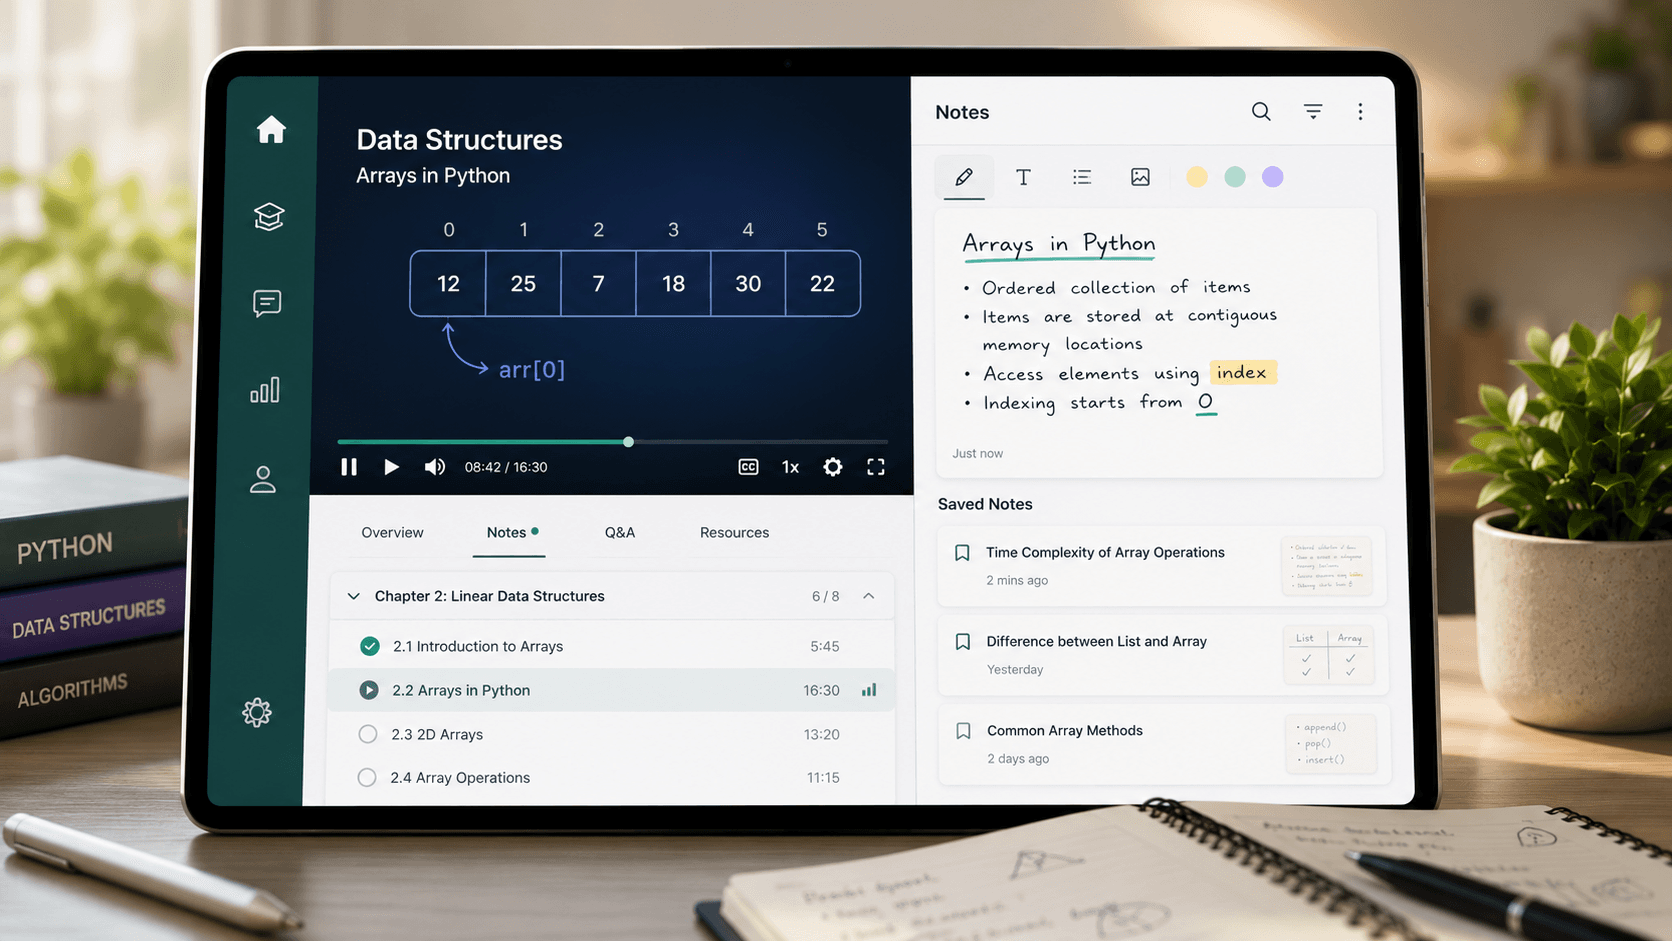
Task: Open lesson 2.4 Array Operations
Action: click(611, 777)
